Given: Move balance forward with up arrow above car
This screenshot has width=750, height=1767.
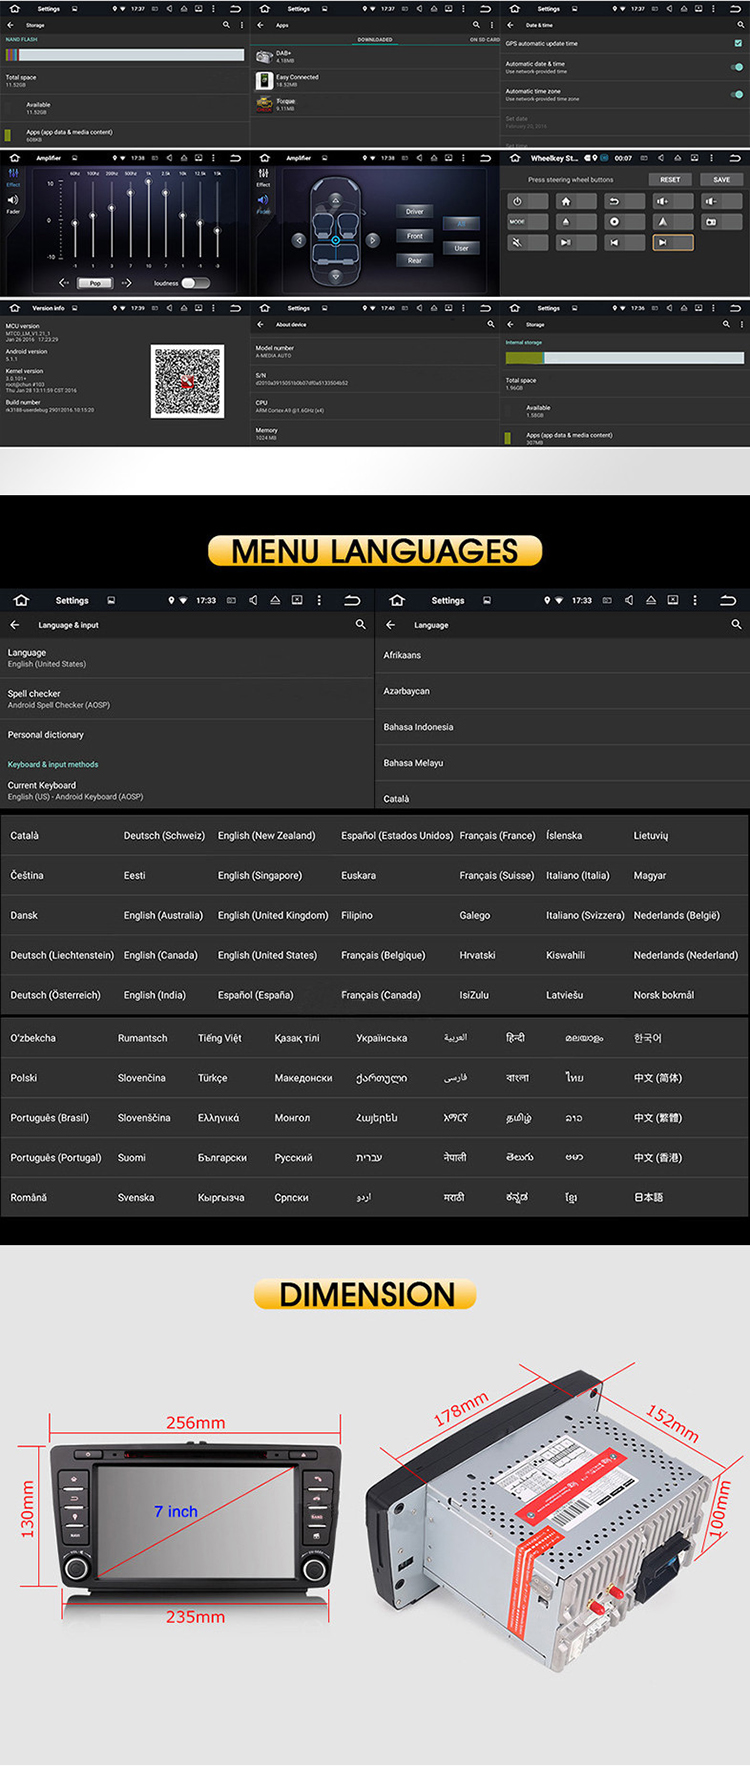Looking at the screenshot, I should 335,200.
